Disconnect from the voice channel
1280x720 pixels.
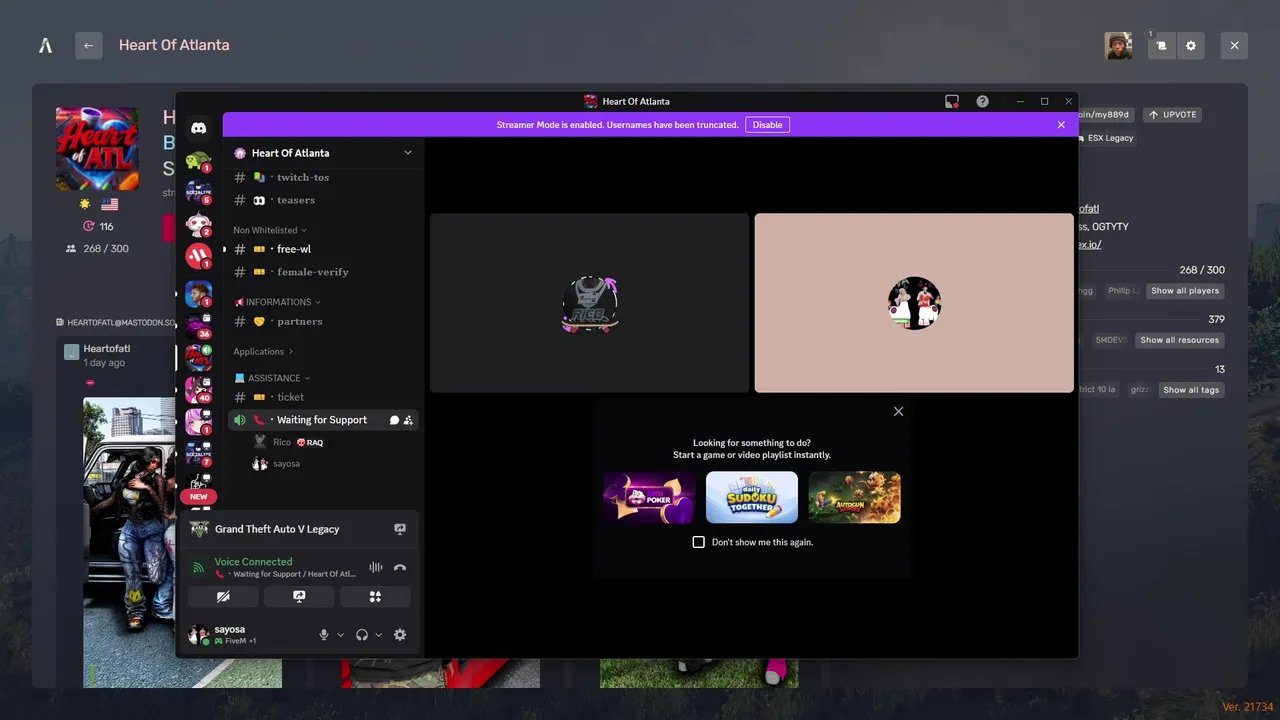coord(400,567)
